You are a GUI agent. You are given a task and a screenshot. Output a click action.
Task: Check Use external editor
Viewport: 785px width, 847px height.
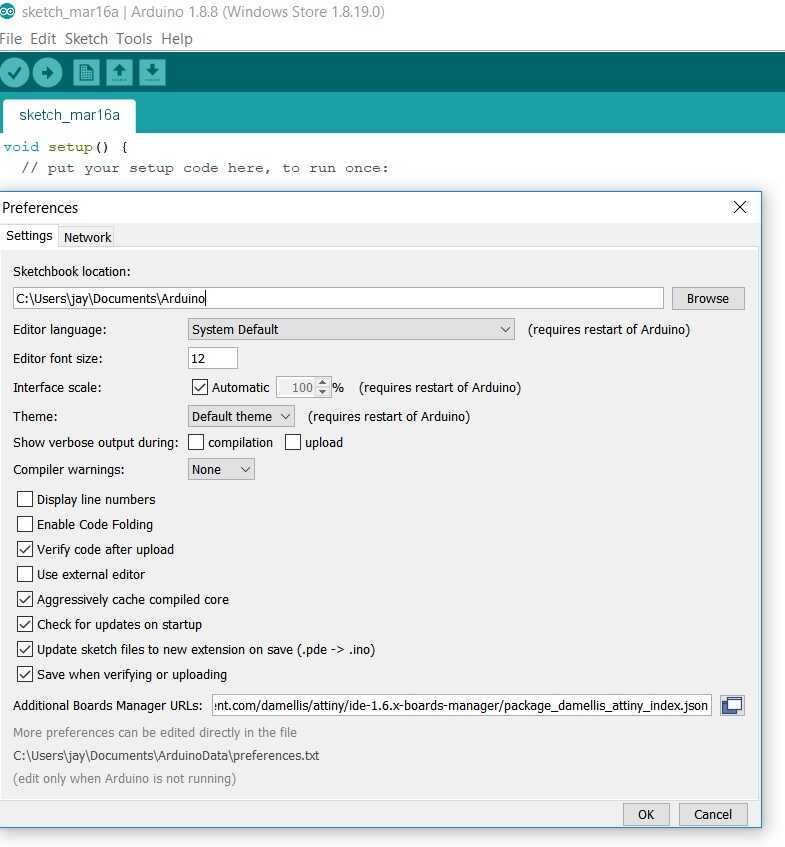click(25, 574)
